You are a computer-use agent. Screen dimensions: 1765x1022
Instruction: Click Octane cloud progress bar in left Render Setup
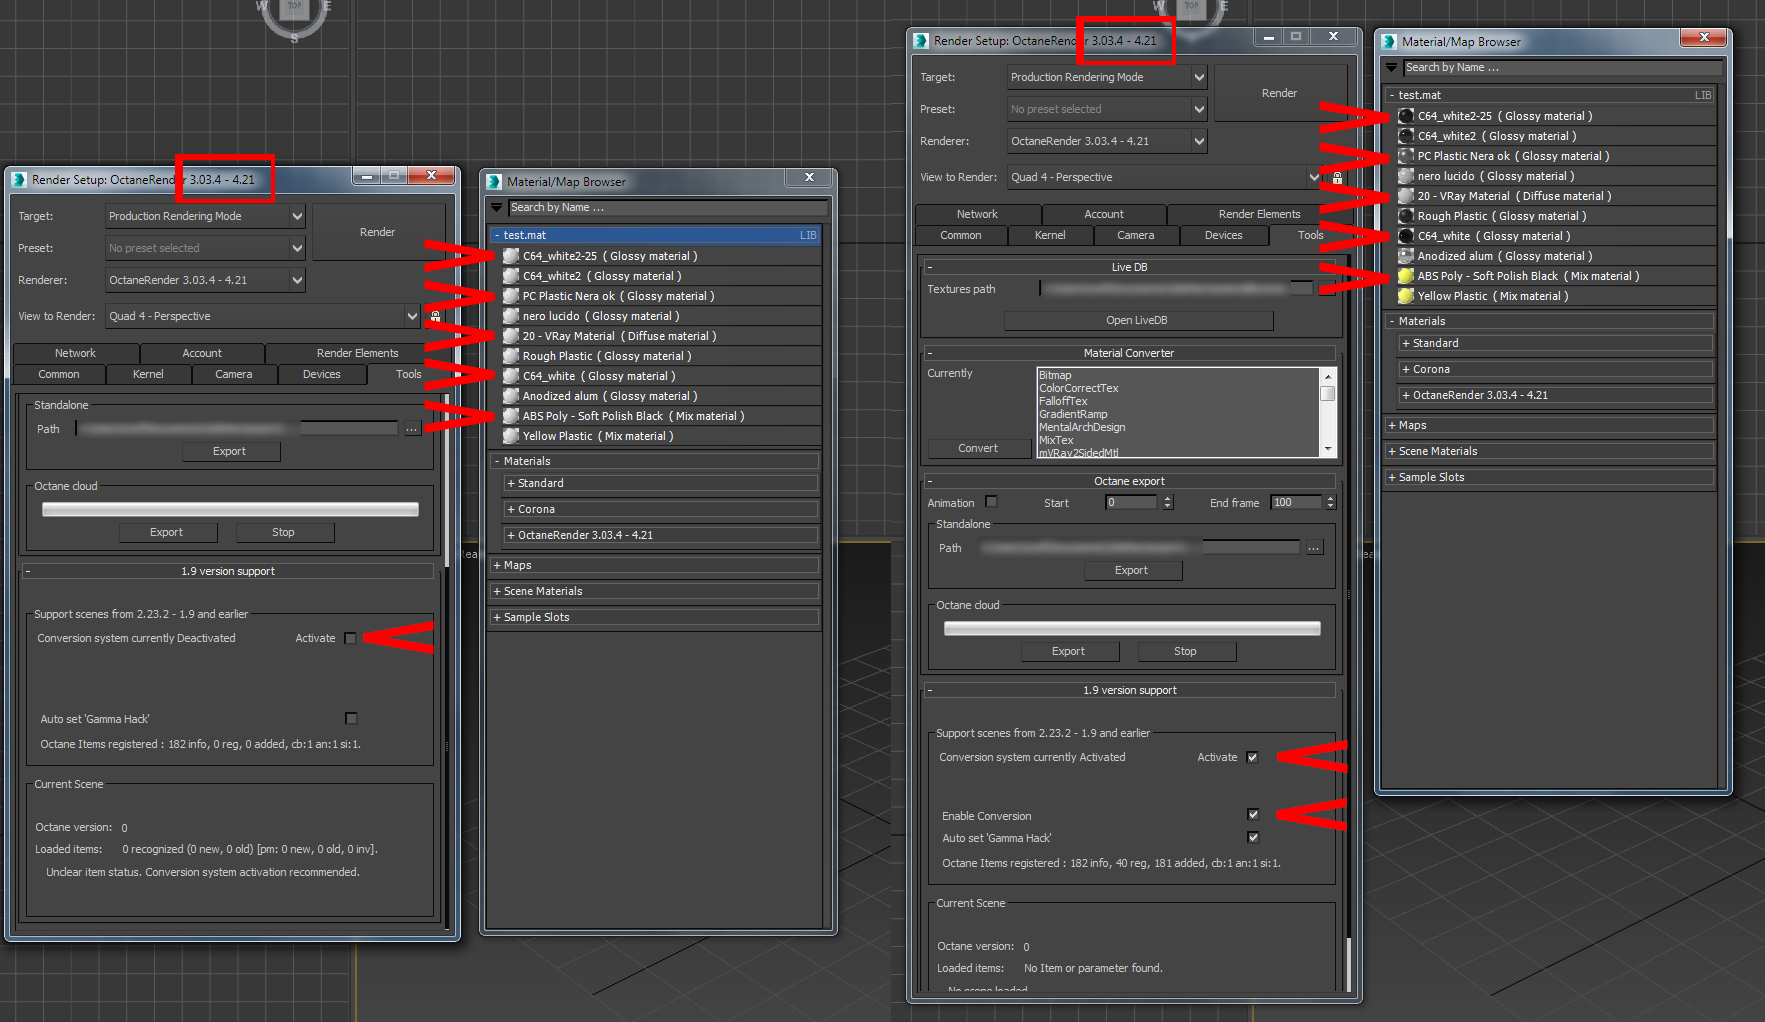tap(230, 509)
